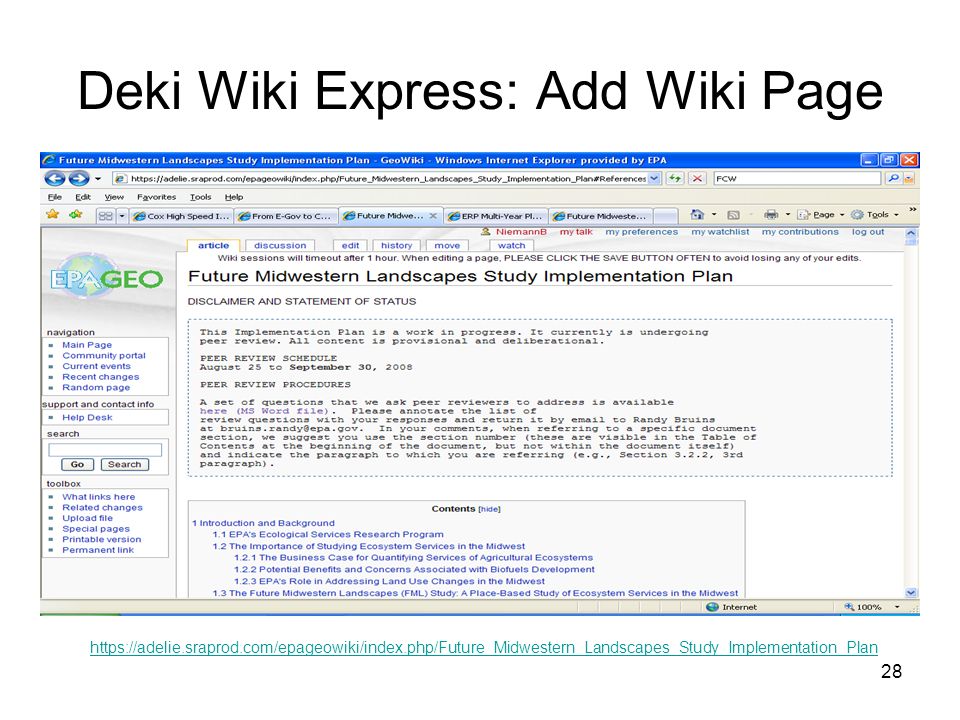This screenshot has height=720, width=960.
Task: Click the browser Forward arrow button
Action: pyautogui.click(x=79, y=178)
